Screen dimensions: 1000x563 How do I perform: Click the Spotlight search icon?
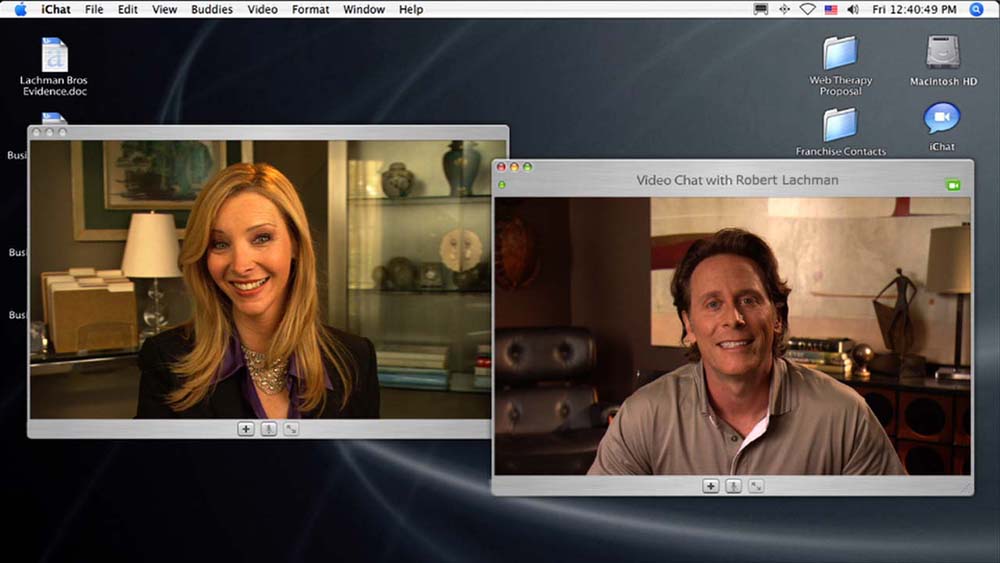pos(976,9)
